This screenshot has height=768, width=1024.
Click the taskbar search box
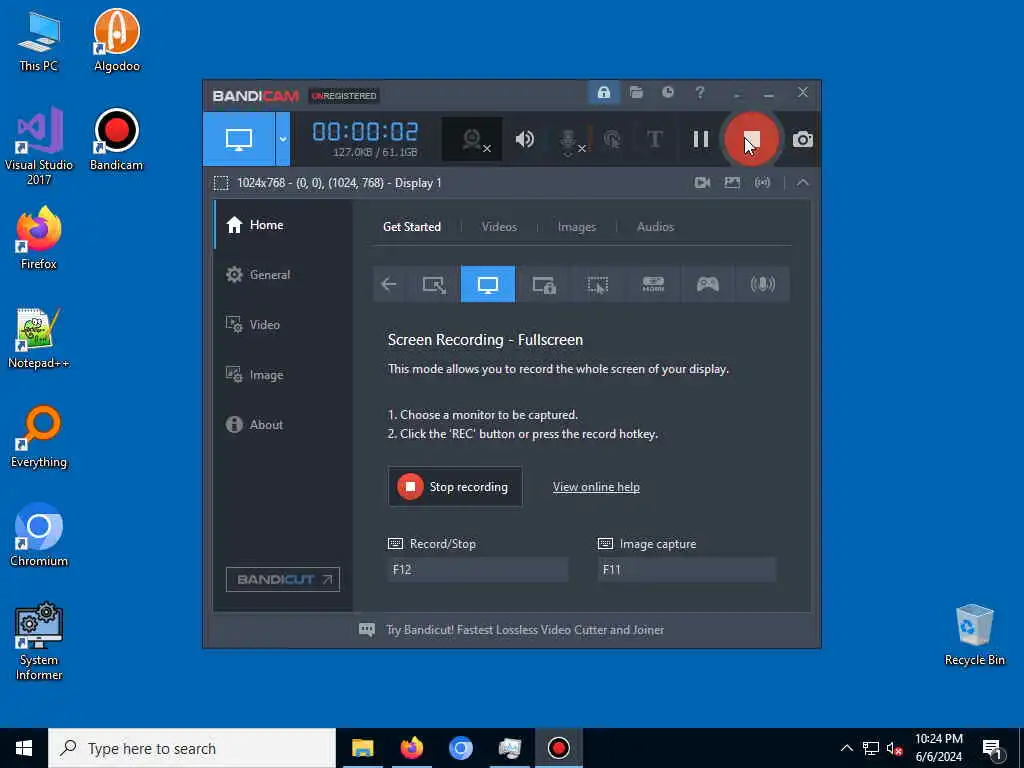(192, 748)
